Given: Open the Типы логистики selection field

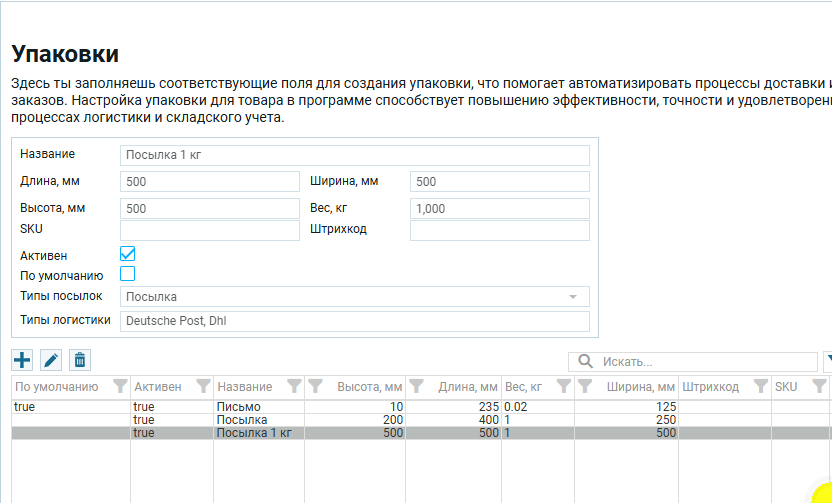Looking at the screenshot, I should [x=354, y=321].
